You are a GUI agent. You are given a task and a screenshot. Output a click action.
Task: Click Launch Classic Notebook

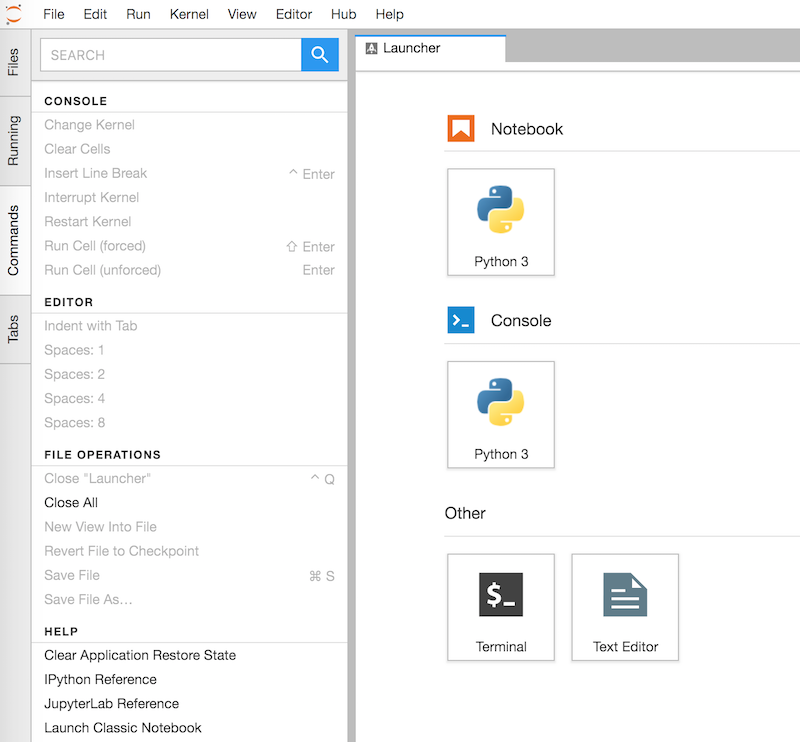(x=122, y=728)
